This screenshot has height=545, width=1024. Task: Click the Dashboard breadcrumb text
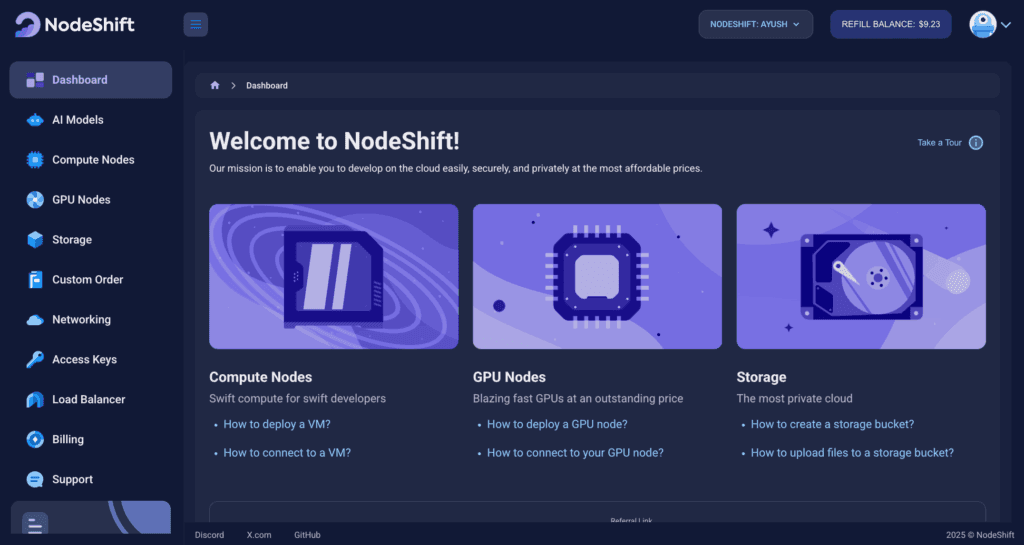click(x=266, y=86)
